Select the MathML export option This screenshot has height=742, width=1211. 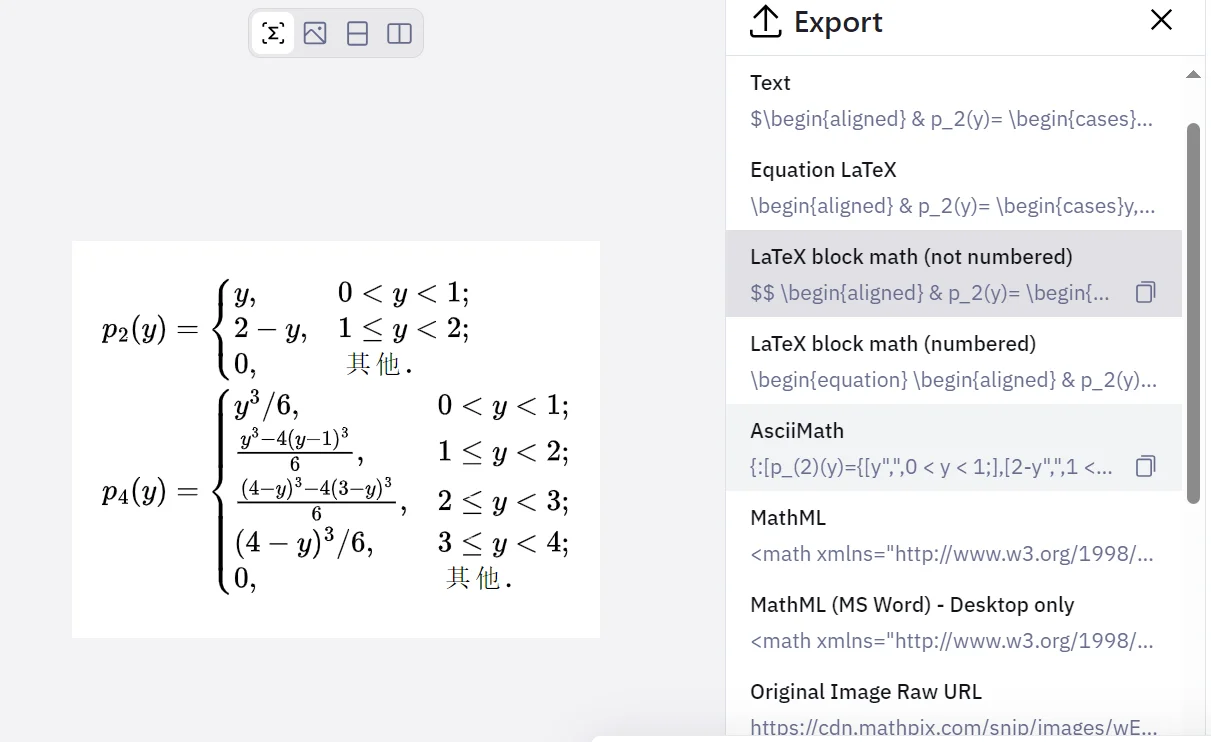click(954, 535)
